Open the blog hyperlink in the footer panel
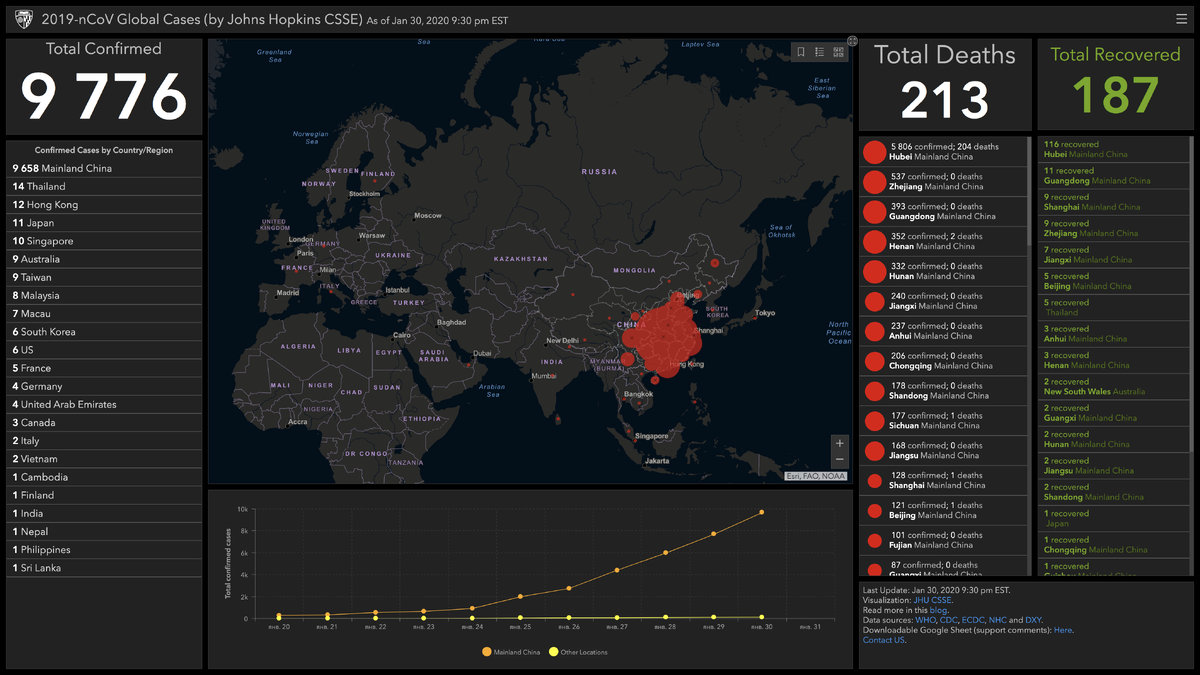Viewport: 1200px width, 675px height. pyautogui.click(x=938, y=610)
